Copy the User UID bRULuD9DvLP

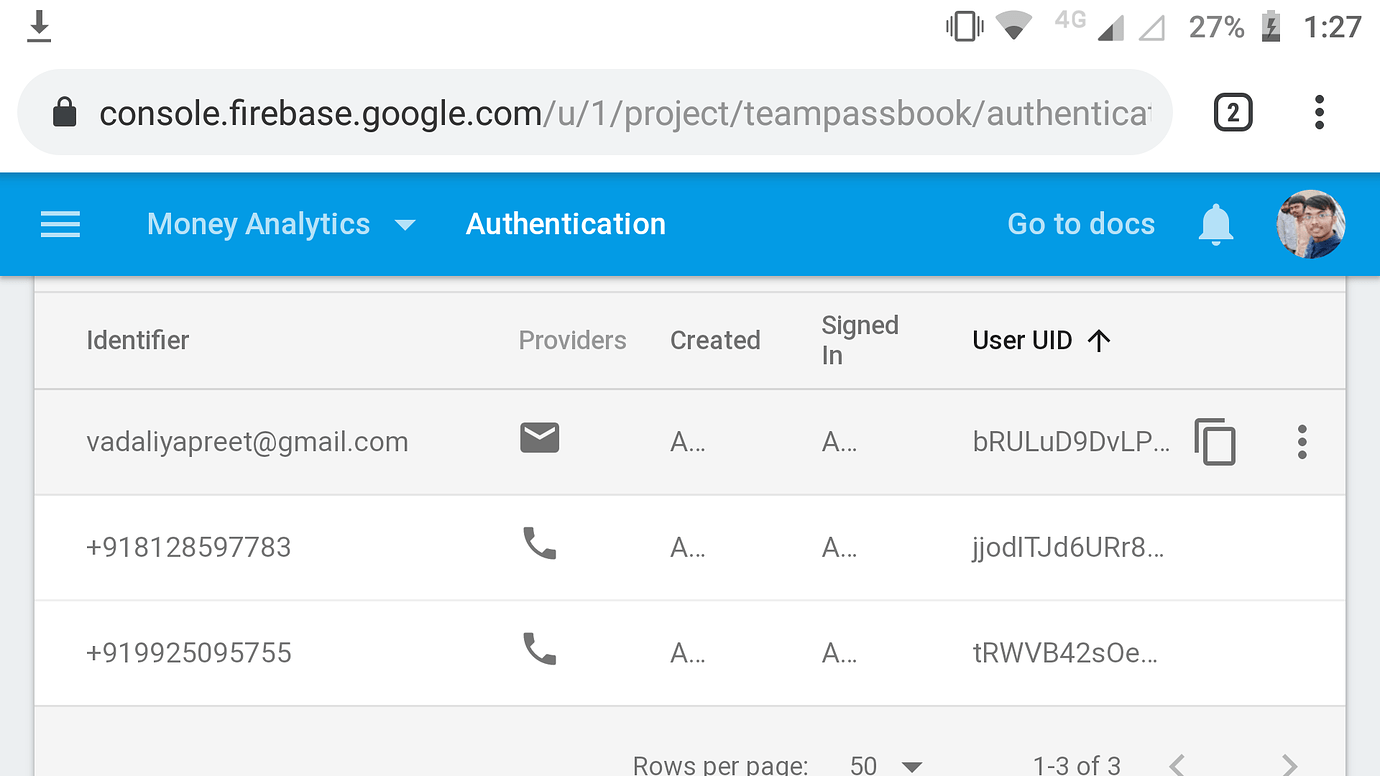tap(1216, 441)
